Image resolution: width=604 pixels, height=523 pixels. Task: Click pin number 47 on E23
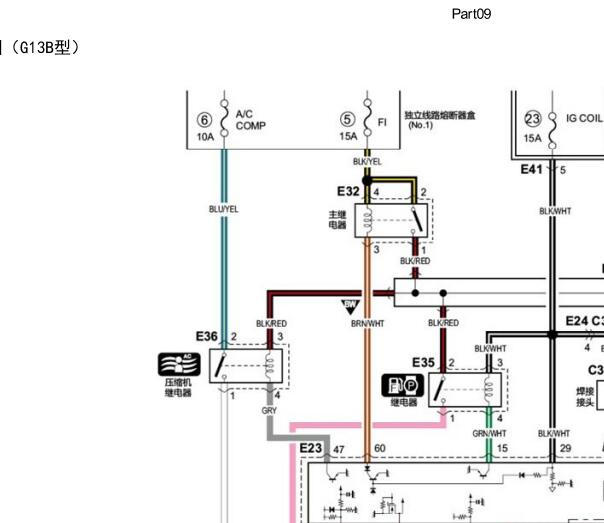(339, 449)
